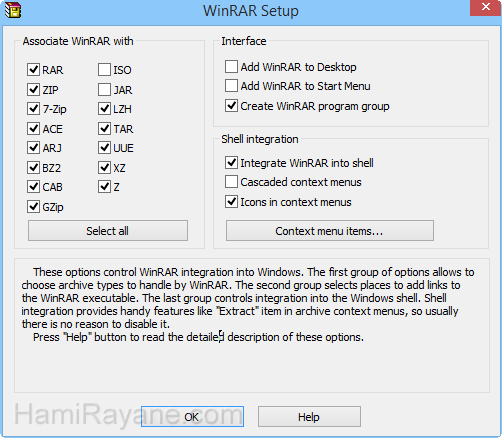Screen dimensions: 502x438
Task: Enable the ISO association checkbox
Action: (x=104, y=70)
